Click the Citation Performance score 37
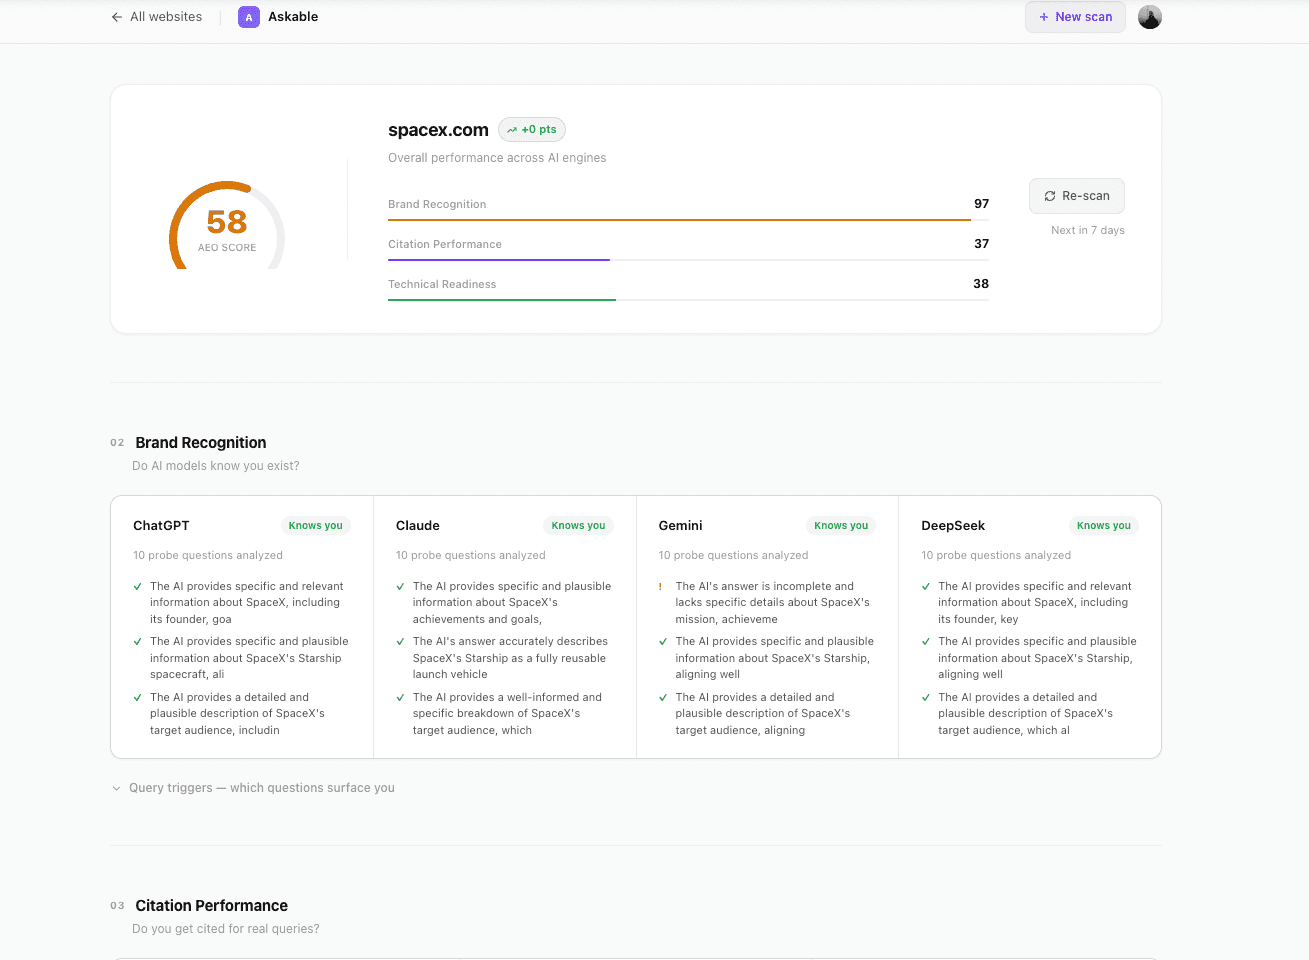1309x960 pixels. point(981,244)
